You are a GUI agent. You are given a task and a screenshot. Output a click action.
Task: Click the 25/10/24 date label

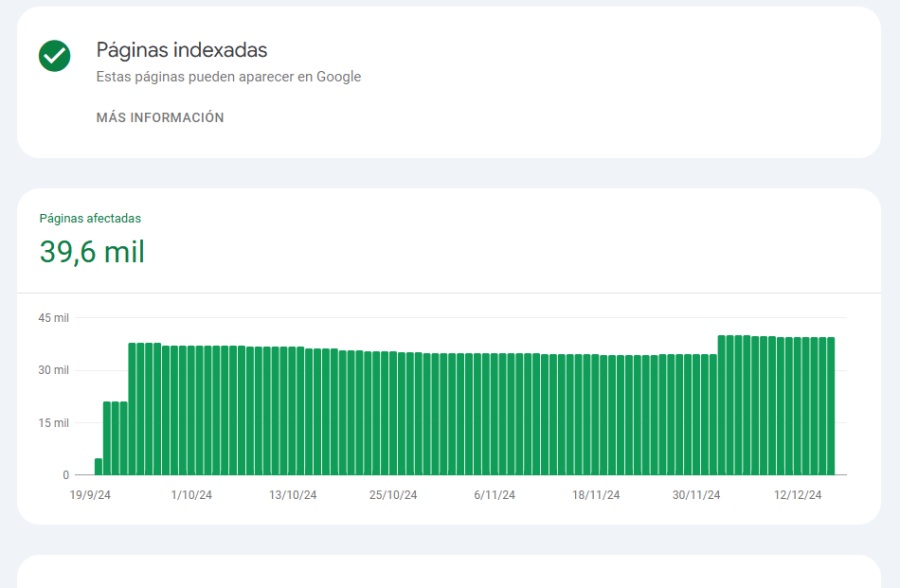tap(393, 495)
